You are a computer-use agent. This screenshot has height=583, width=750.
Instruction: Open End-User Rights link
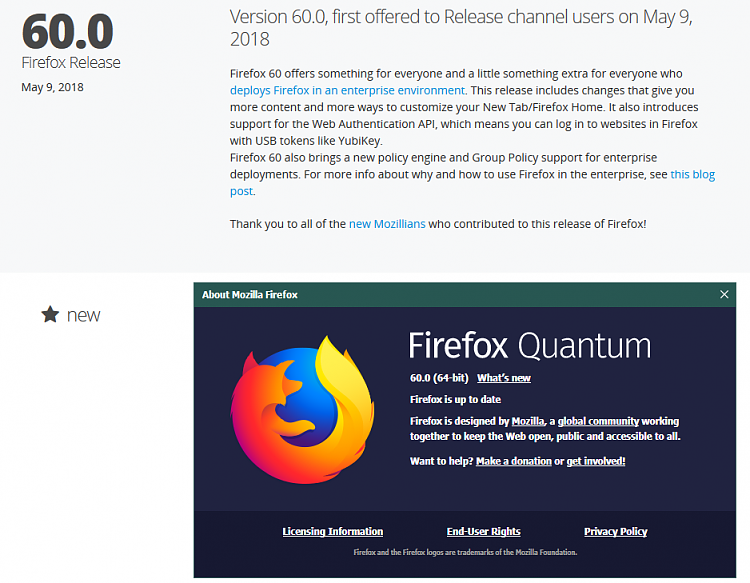pyautogui.click(x=484, y=531)
